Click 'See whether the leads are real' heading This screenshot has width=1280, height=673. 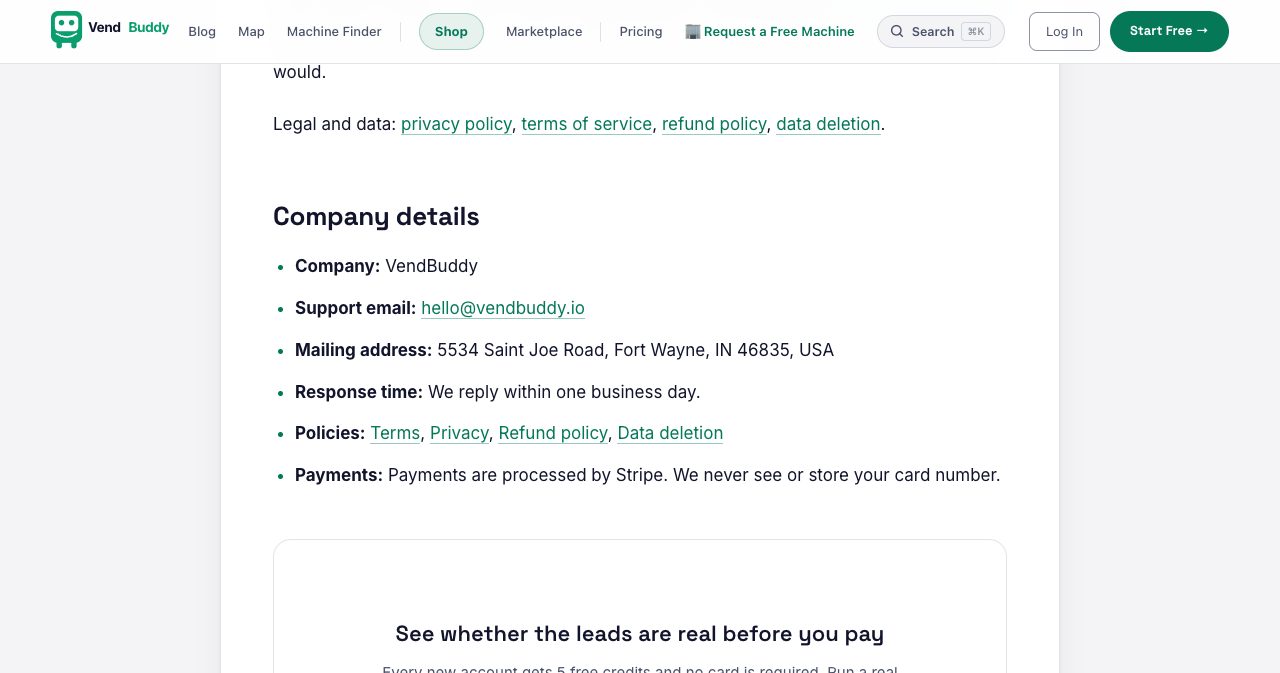[x=640, y=634]
